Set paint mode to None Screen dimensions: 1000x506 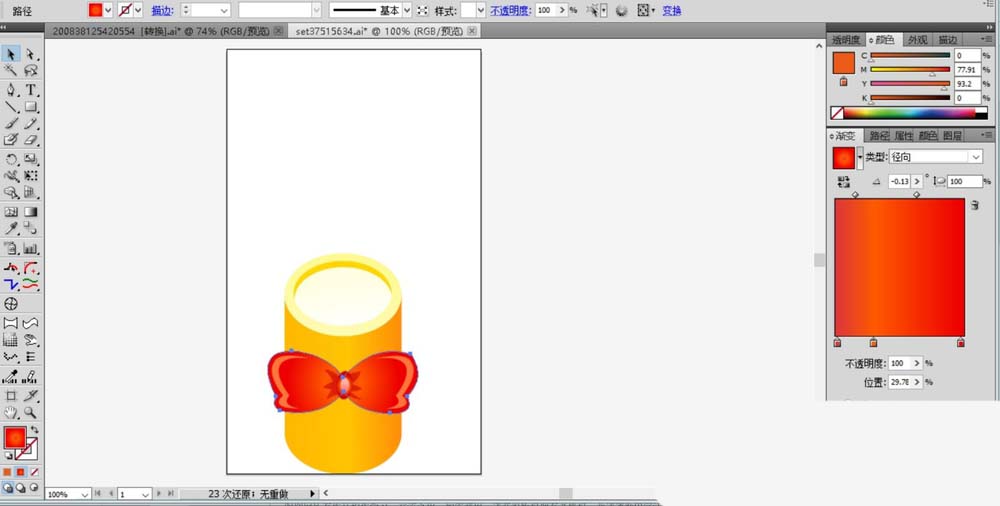click(34, 472)
